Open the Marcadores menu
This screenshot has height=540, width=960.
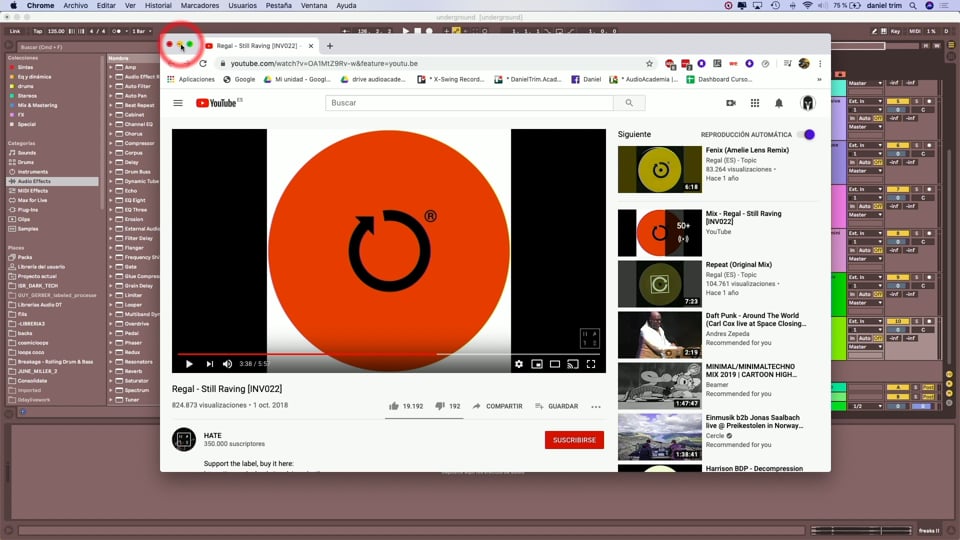tap(200, 6)
